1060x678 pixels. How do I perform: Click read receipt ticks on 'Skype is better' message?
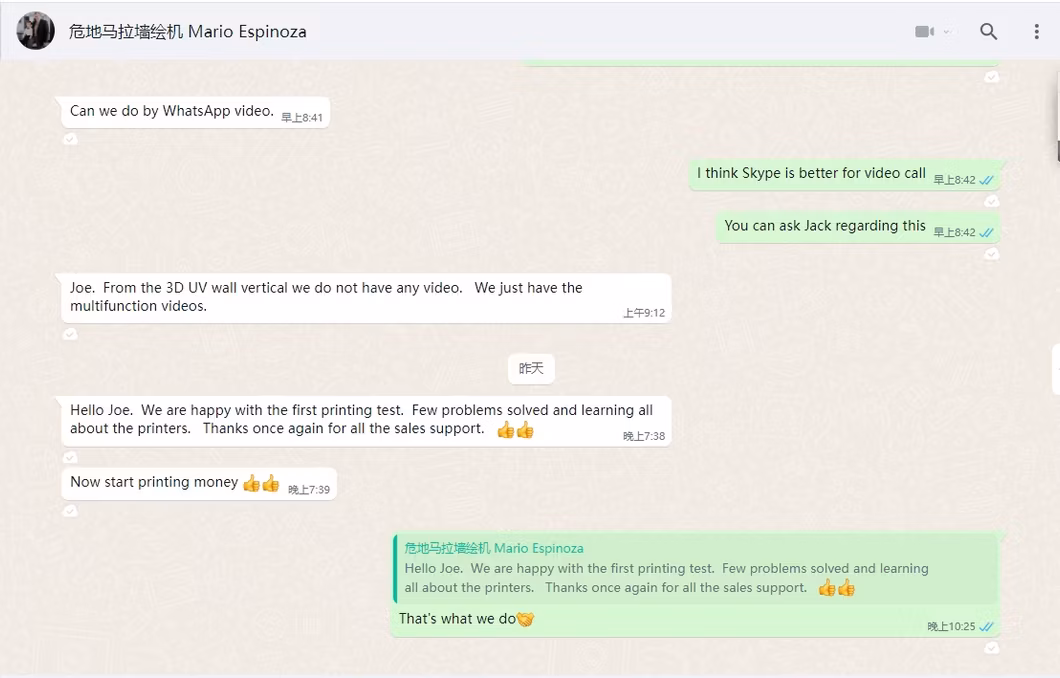click(986, 180)
